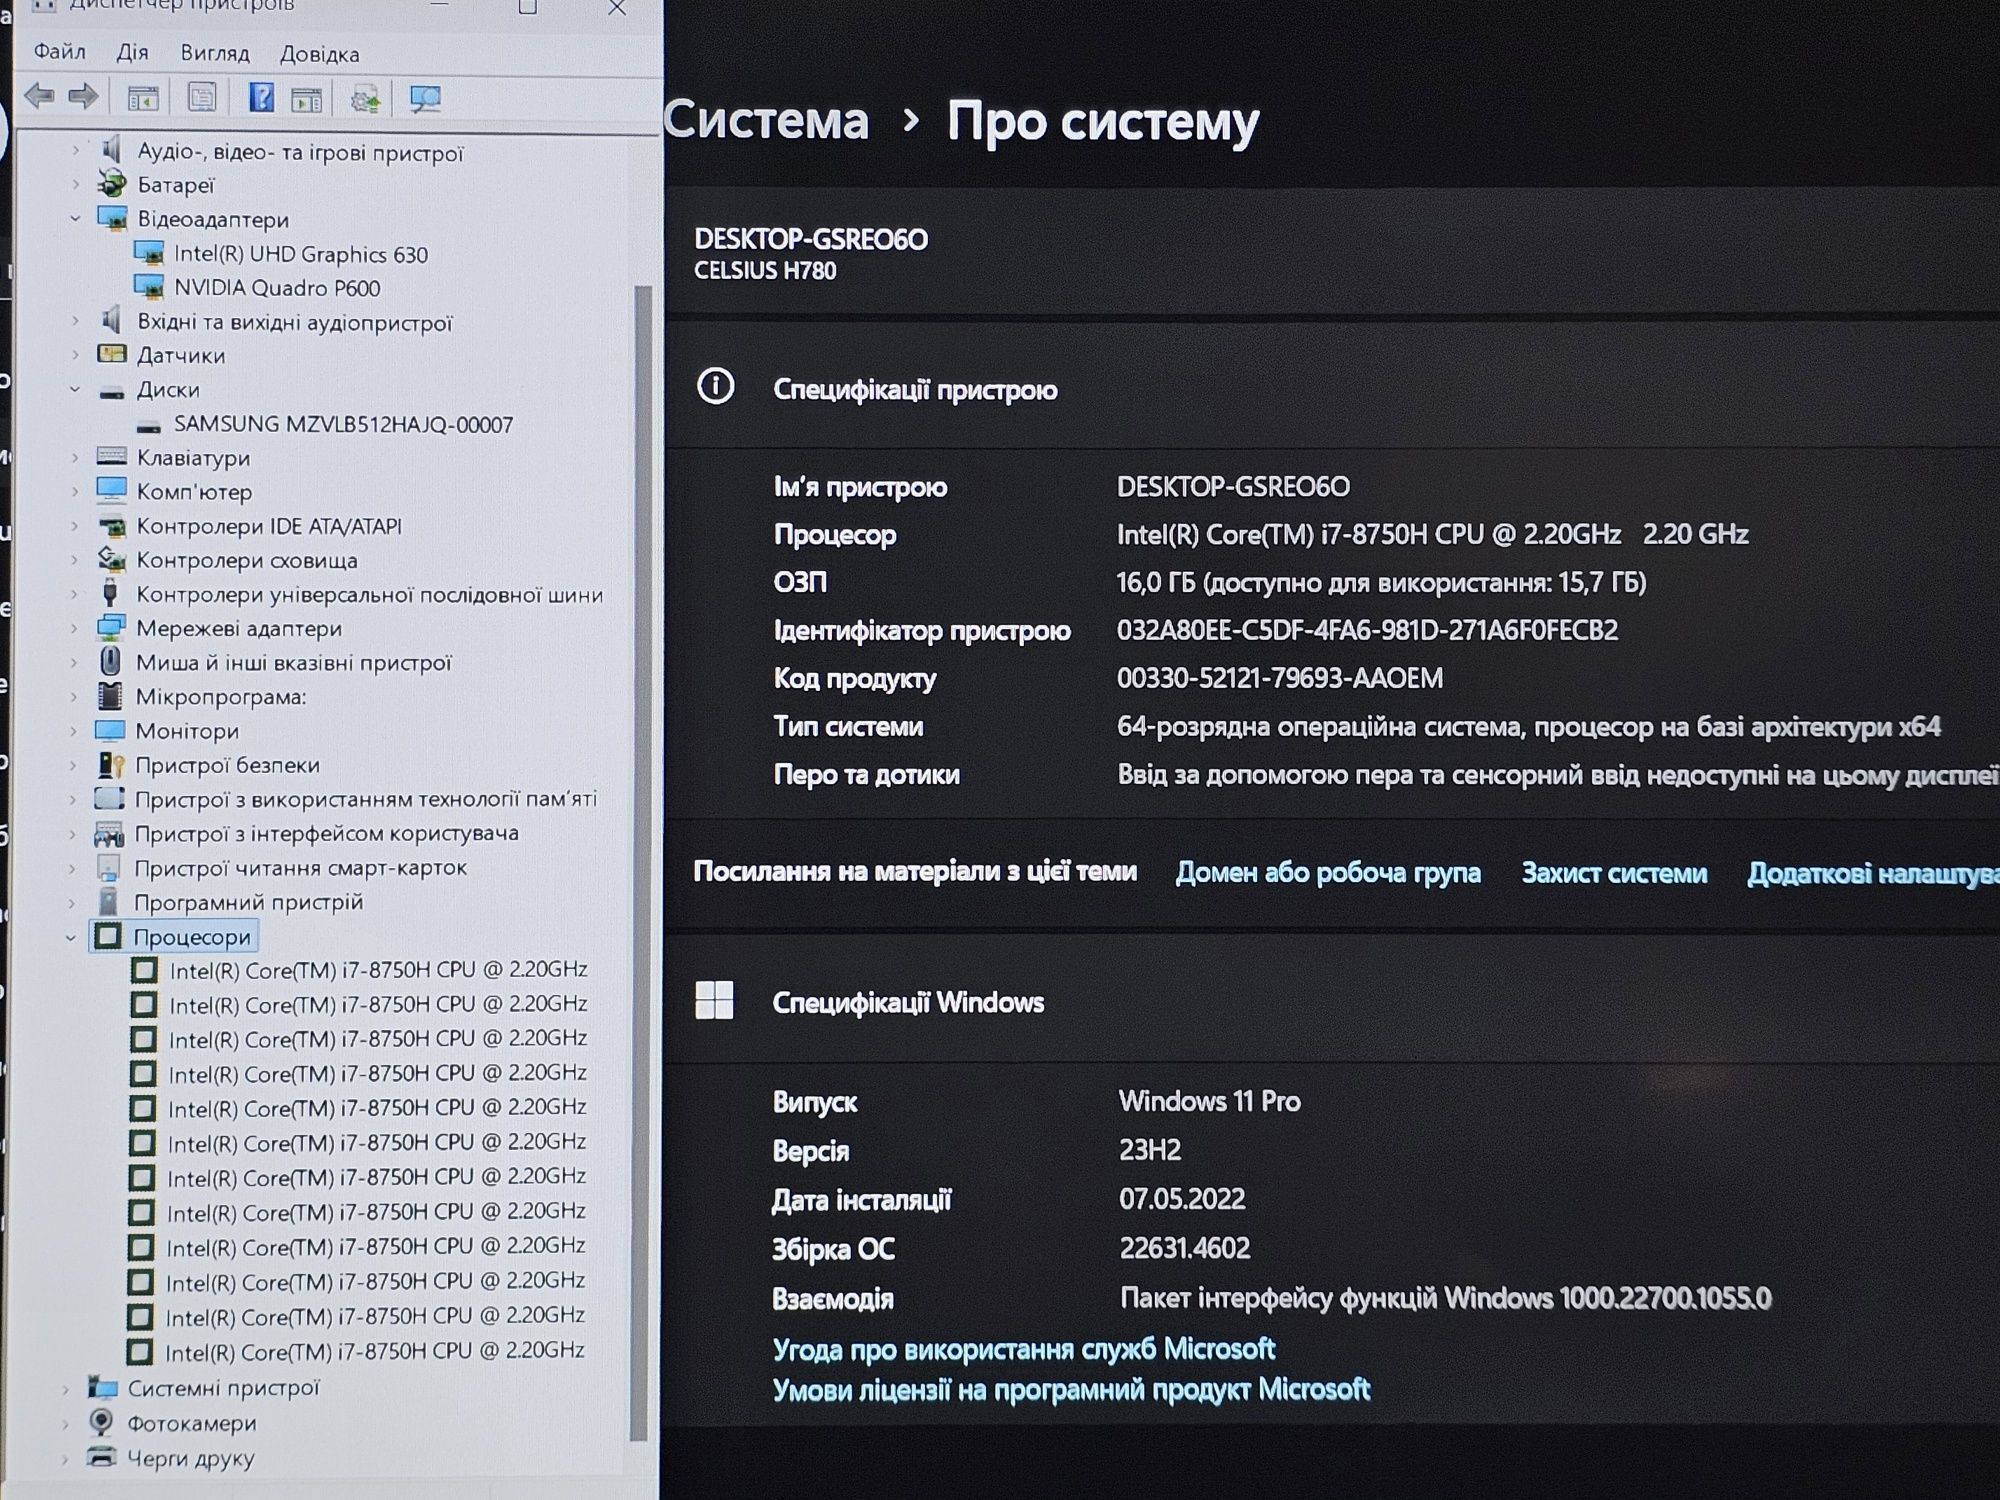Click the Датчики sensors icon
This screenshot has width=2000, height=1500.
pyautogui.click(x=111, y=354)
